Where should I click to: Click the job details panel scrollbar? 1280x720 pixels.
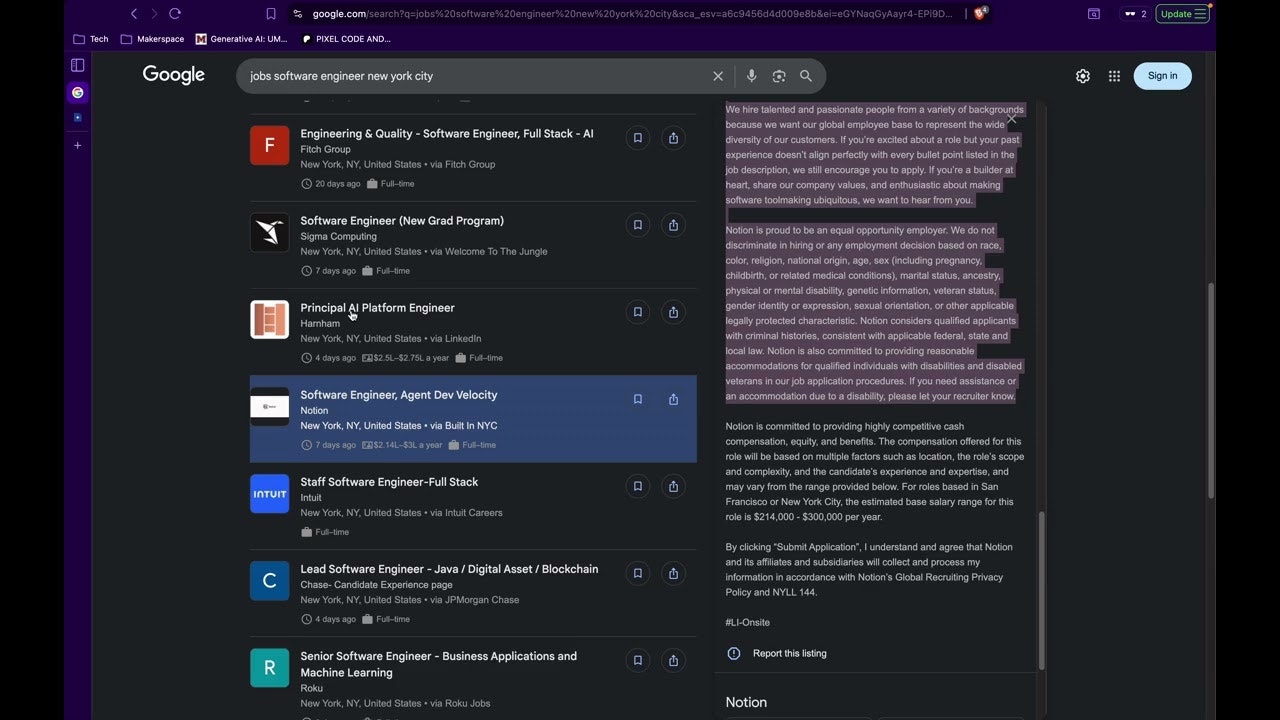pos(1041,590)
